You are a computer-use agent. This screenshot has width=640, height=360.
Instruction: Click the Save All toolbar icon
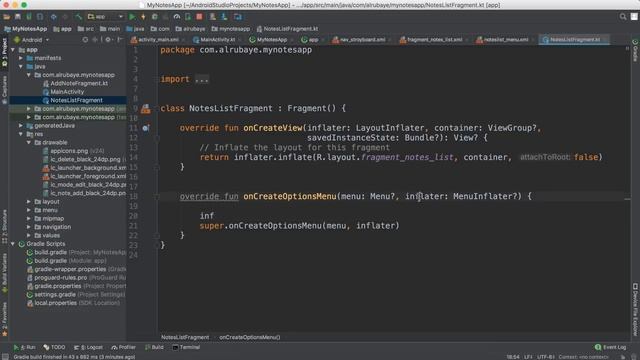click(x=18, y=17)
